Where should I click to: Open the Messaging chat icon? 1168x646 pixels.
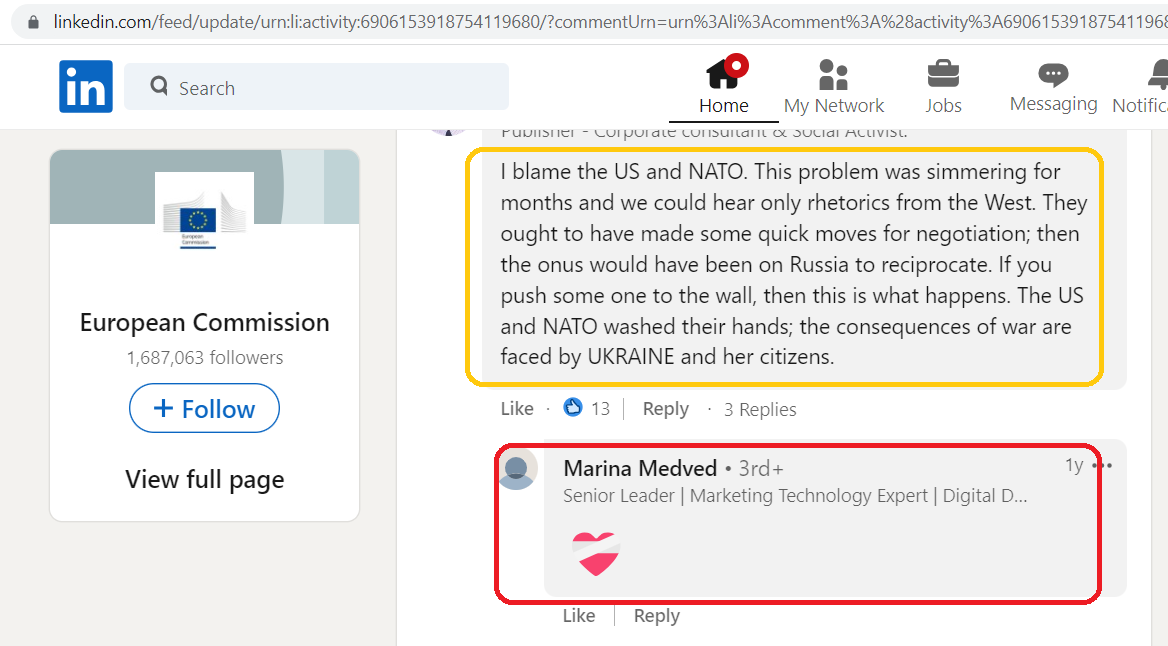1053,75
